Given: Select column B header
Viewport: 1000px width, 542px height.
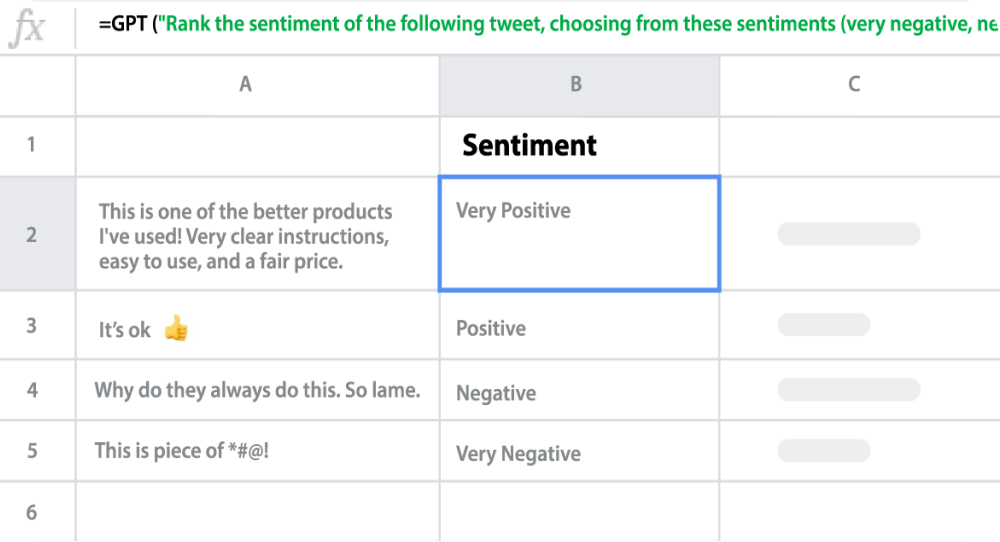Looking at the screenshot, I should 576,85.
